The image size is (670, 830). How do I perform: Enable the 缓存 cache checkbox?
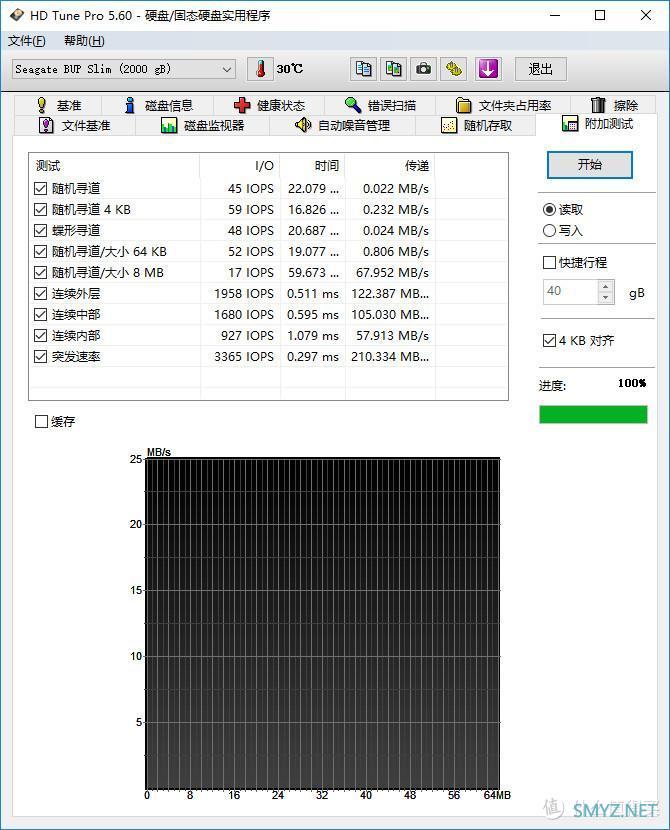coord(41,421)
